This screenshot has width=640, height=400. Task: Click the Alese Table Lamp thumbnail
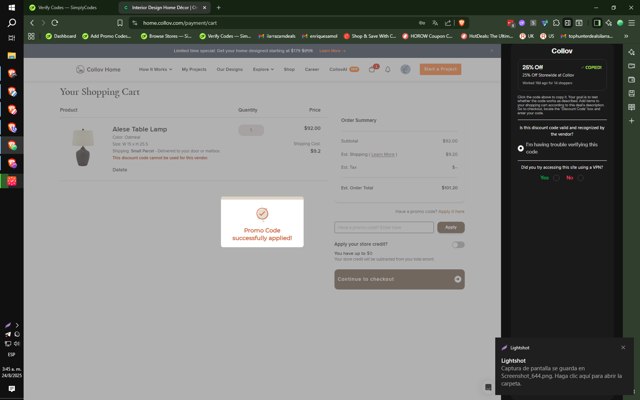83,147
